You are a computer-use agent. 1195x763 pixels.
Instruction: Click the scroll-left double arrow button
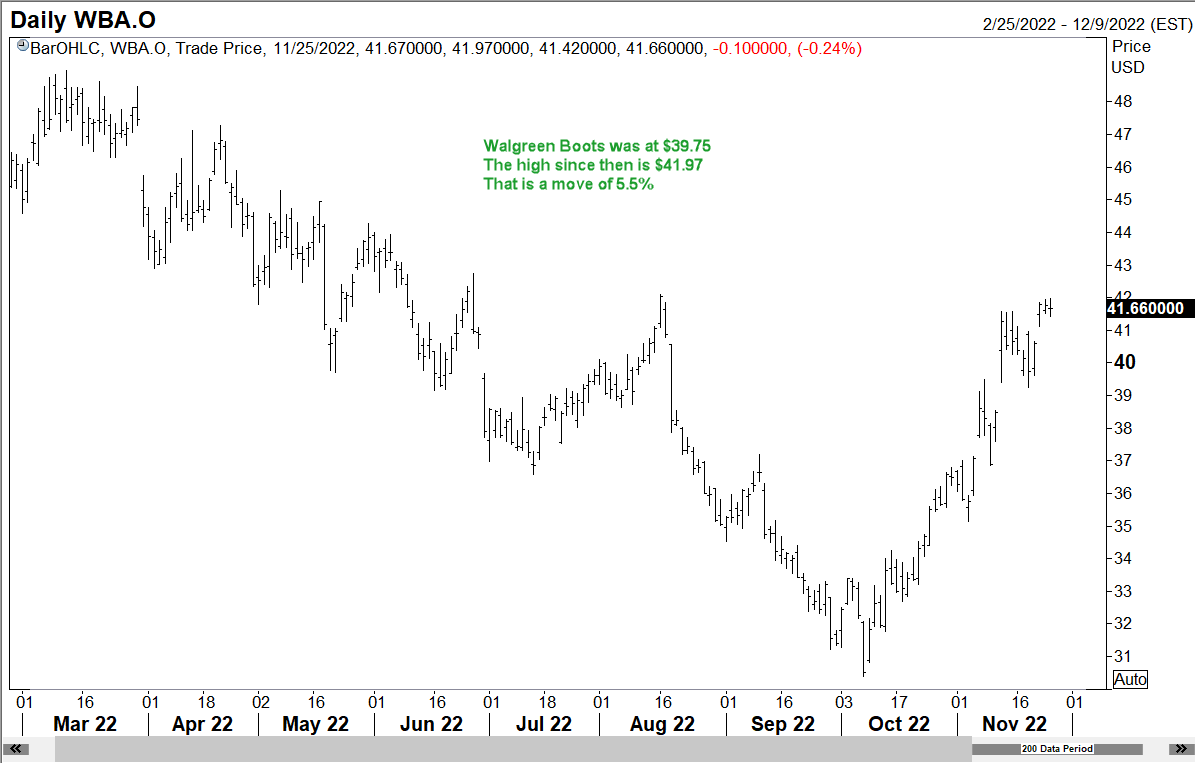click(x=15, y=749)
